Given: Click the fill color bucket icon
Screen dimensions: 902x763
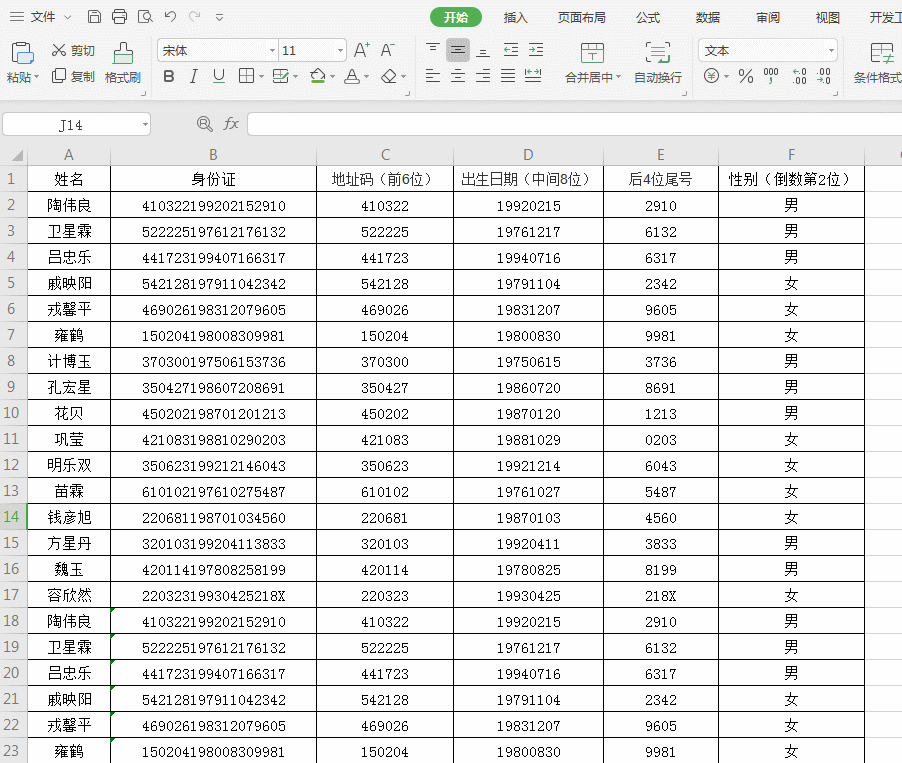Looking at the screenshot, I should tap(318, 77).
